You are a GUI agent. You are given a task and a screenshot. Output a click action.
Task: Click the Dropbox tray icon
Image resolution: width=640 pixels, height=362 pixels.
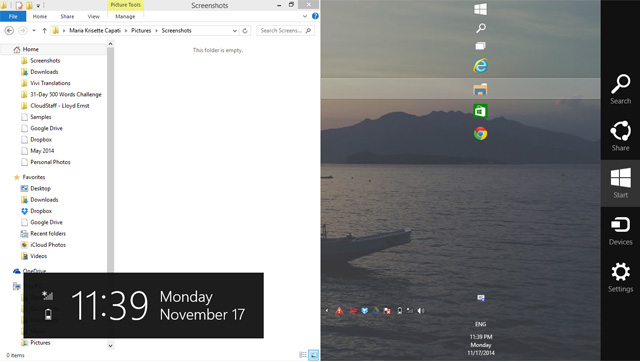364,311
